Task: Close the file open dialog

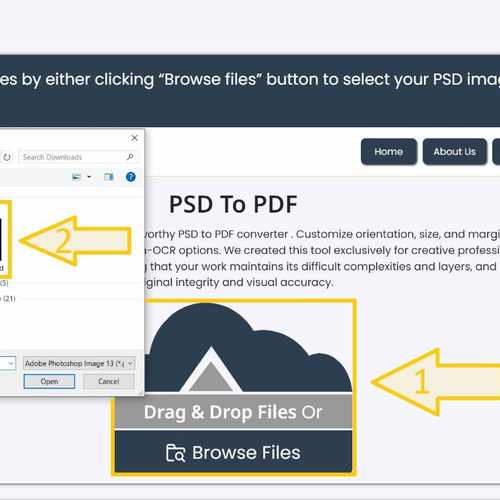Action: click(x=134, y=138)
